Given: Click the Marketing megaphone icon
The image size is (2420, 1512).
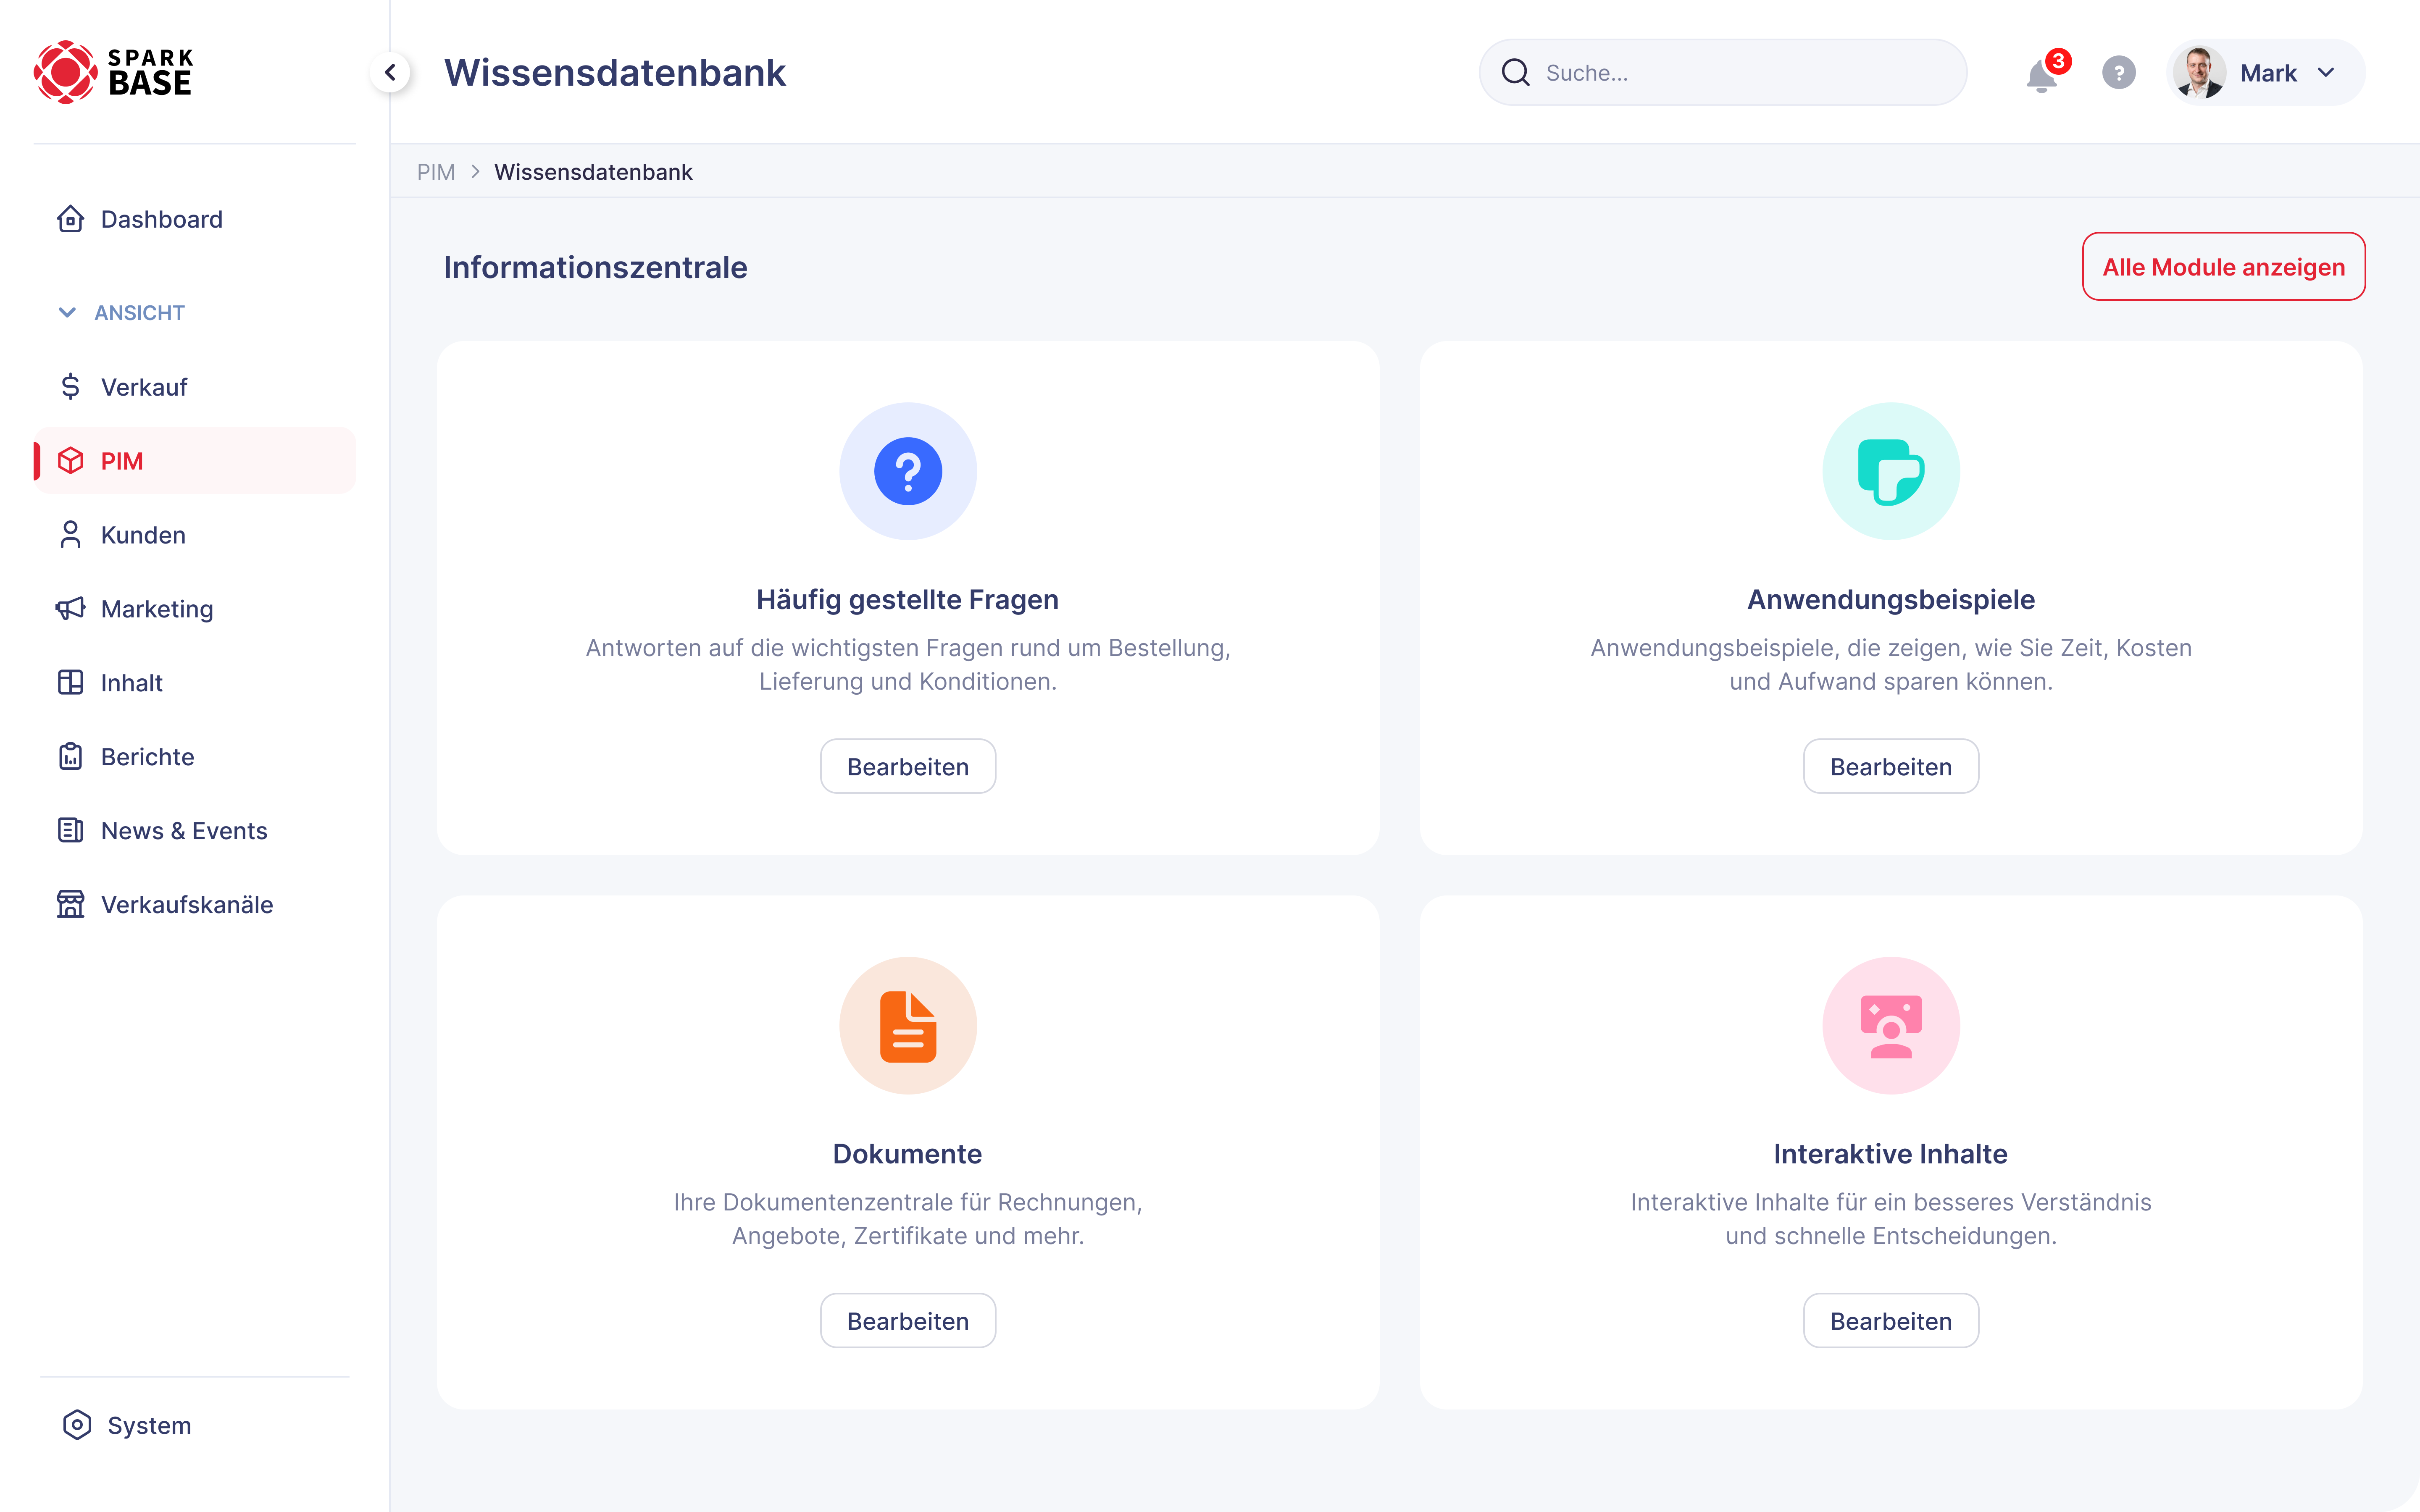Looking at the screenshot, I should [x=70, y=609].
